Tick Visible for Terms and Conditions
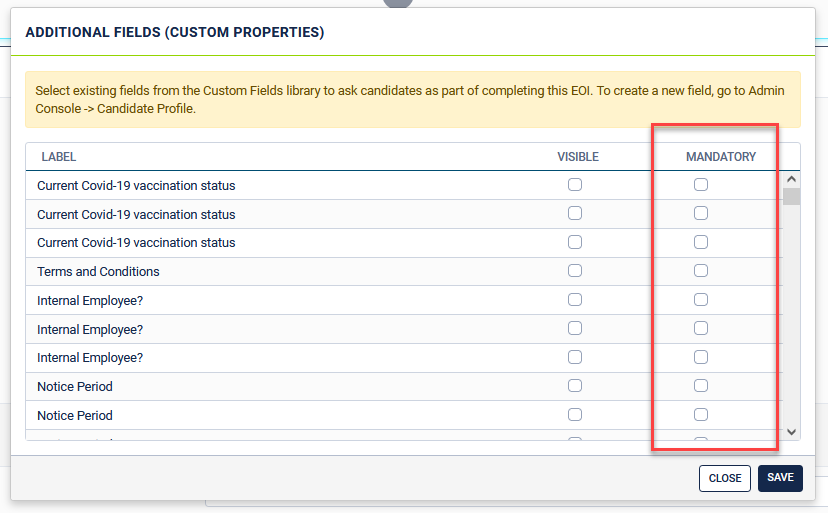828x513 pixels. (x=575, y=271)
